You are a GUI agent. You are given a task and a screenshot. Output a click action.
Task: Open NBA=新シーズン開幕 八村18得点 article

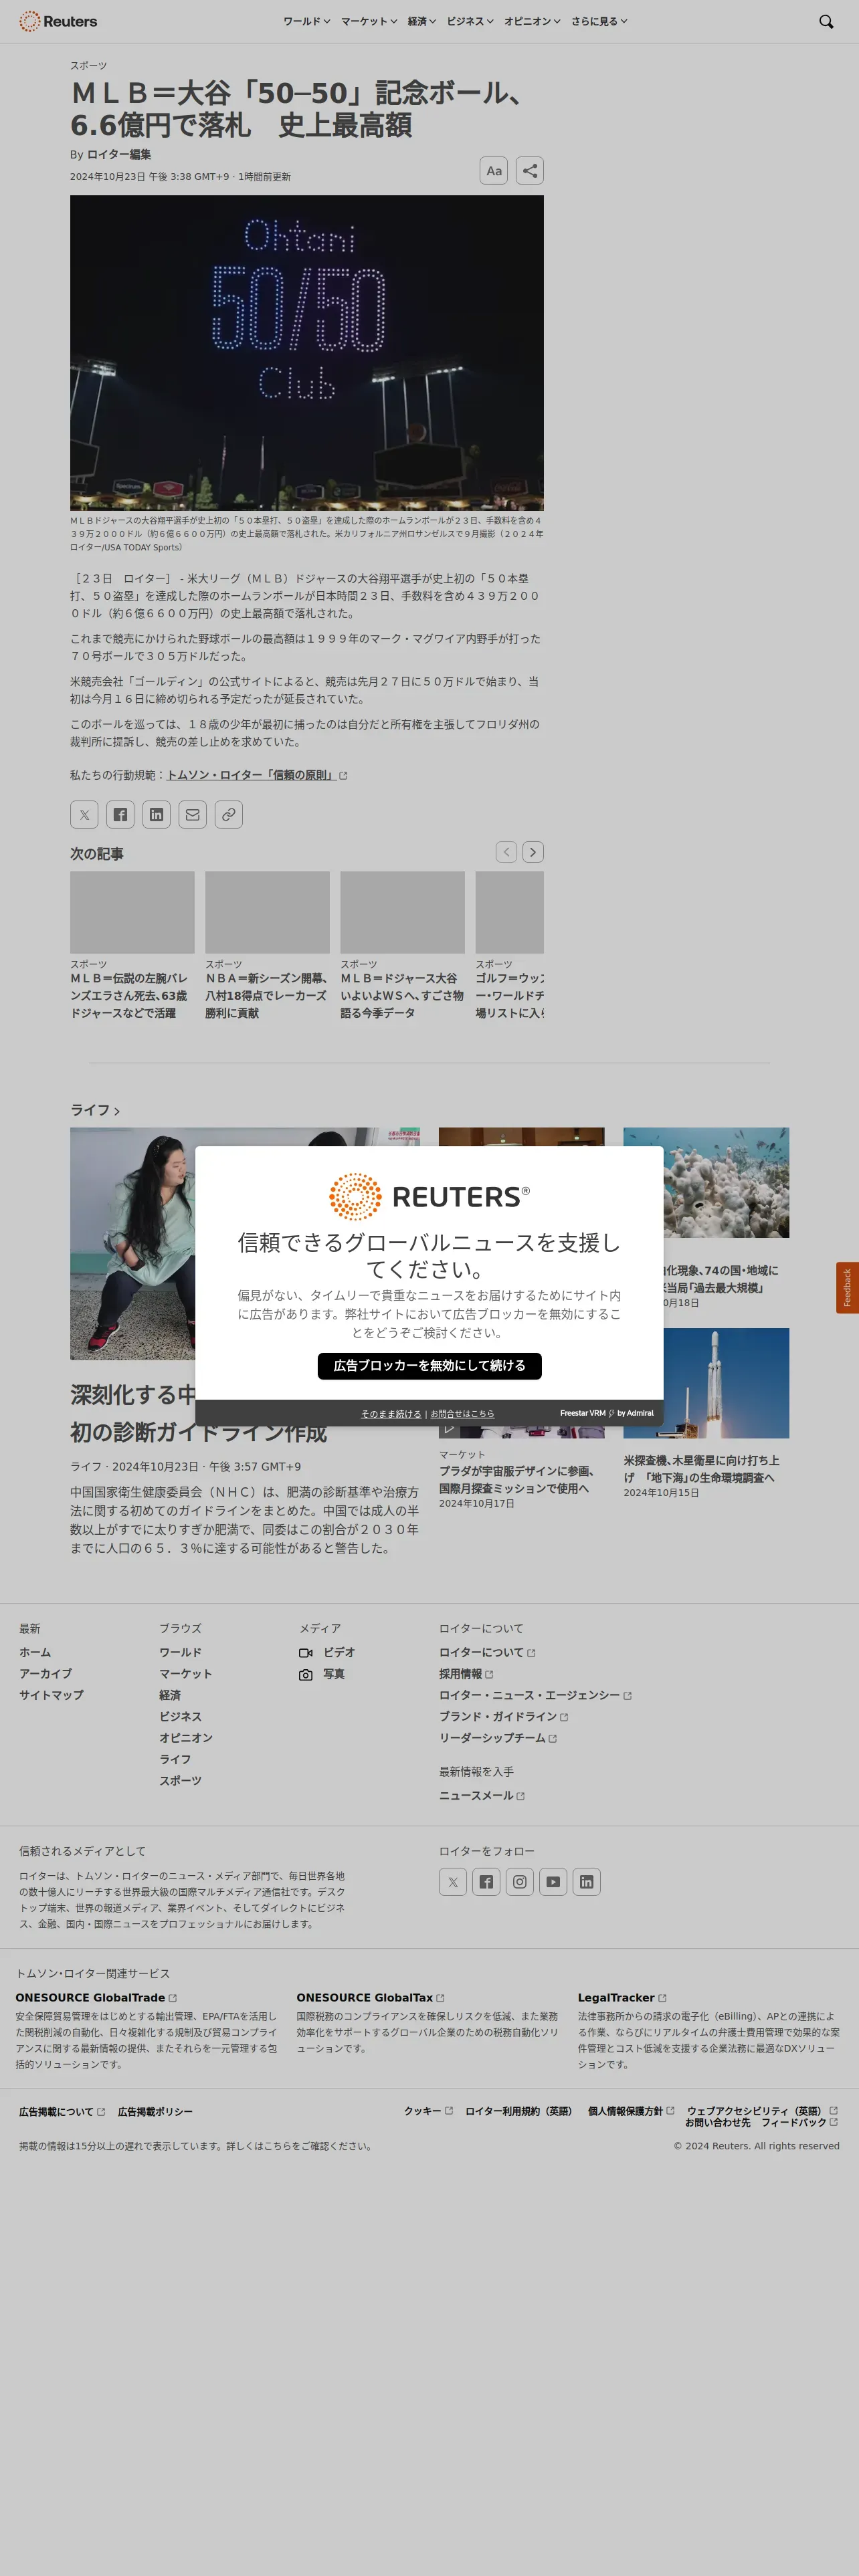pos(266,996)
